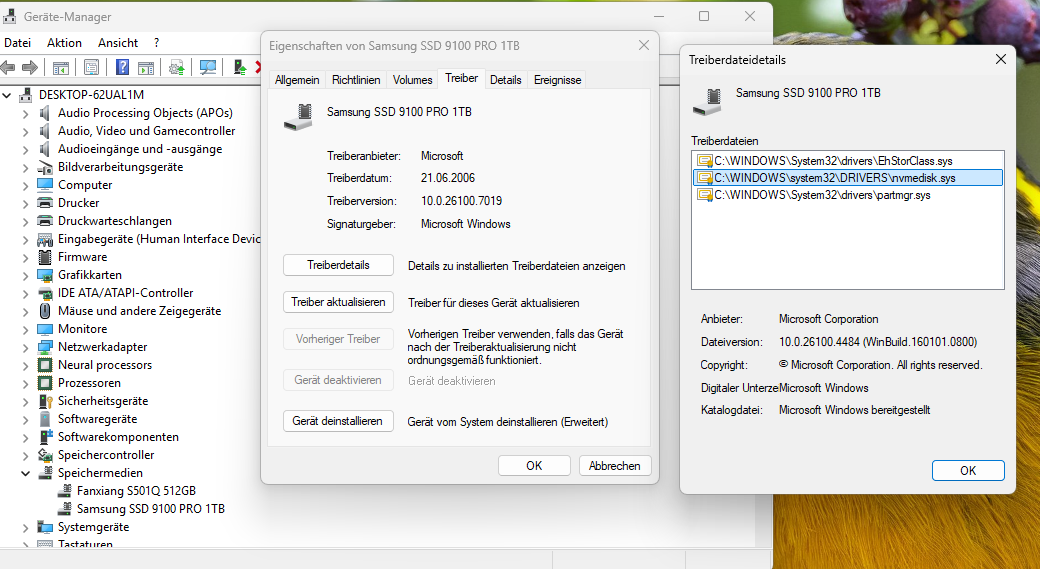The width and height of the screenshot is (1040, 569).
Task: Collapse the DESKTOP-62UAL1M root node
Action: 7,95
